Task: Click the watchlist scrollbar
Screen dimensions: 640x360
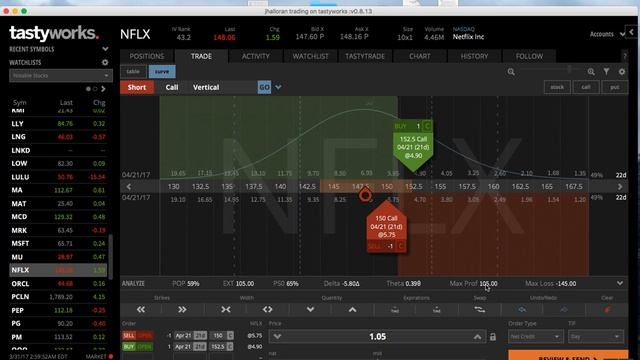Action: pos(110,257)
